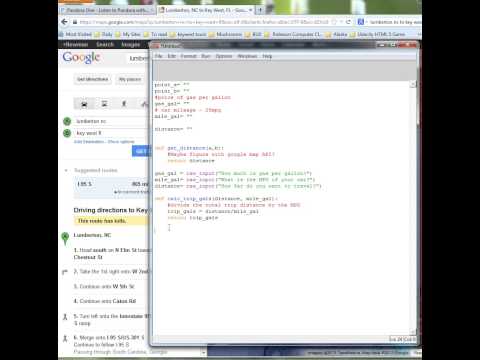Click the reload icon in the address bar

pos(348,22)
